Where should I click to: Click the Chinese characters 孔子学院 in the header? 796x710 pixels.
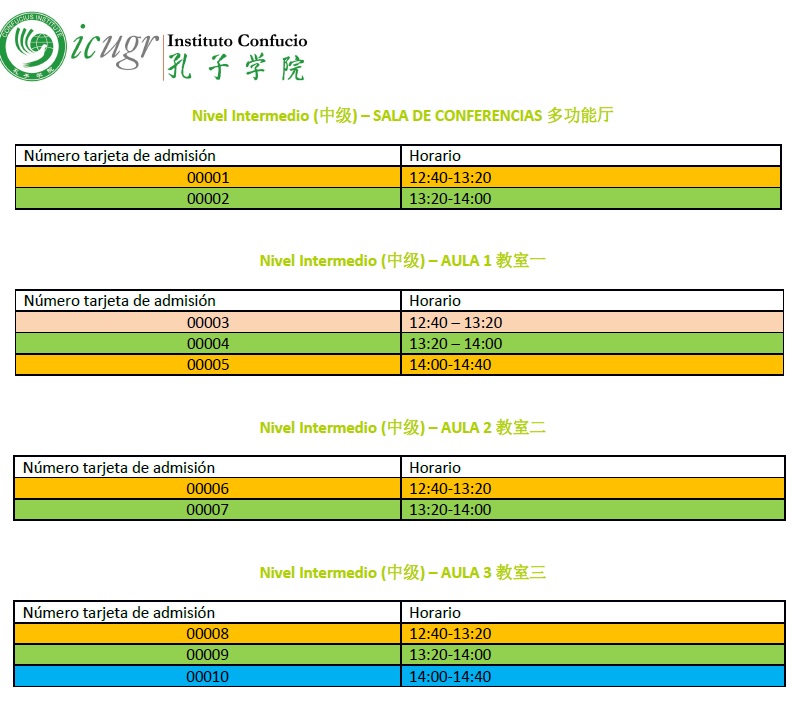tap(236, 67)
